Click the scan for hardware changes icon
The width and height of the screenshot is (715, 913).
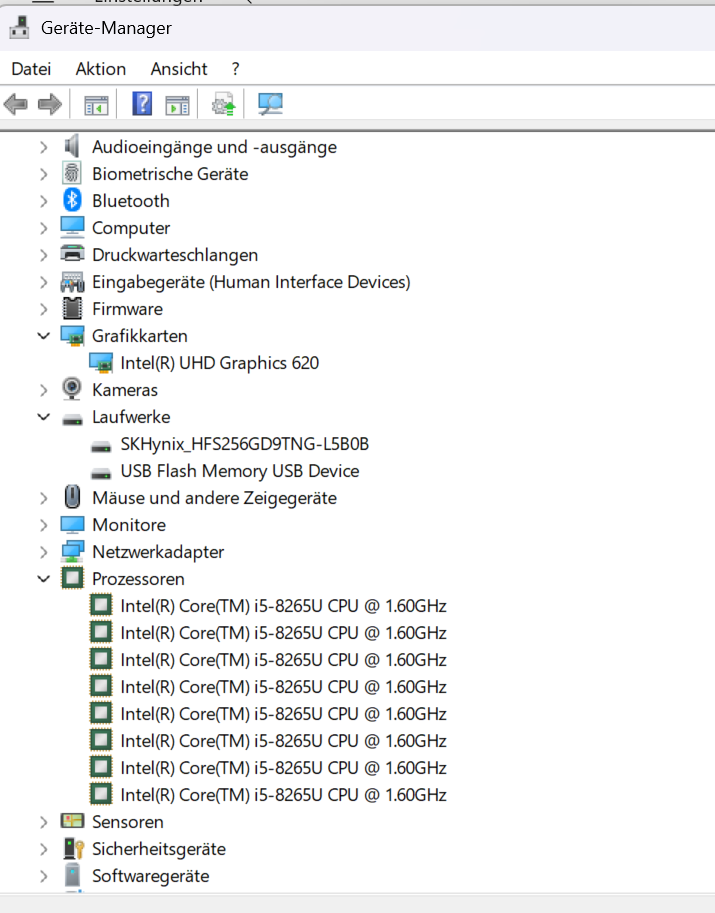[x=270, y=104]
